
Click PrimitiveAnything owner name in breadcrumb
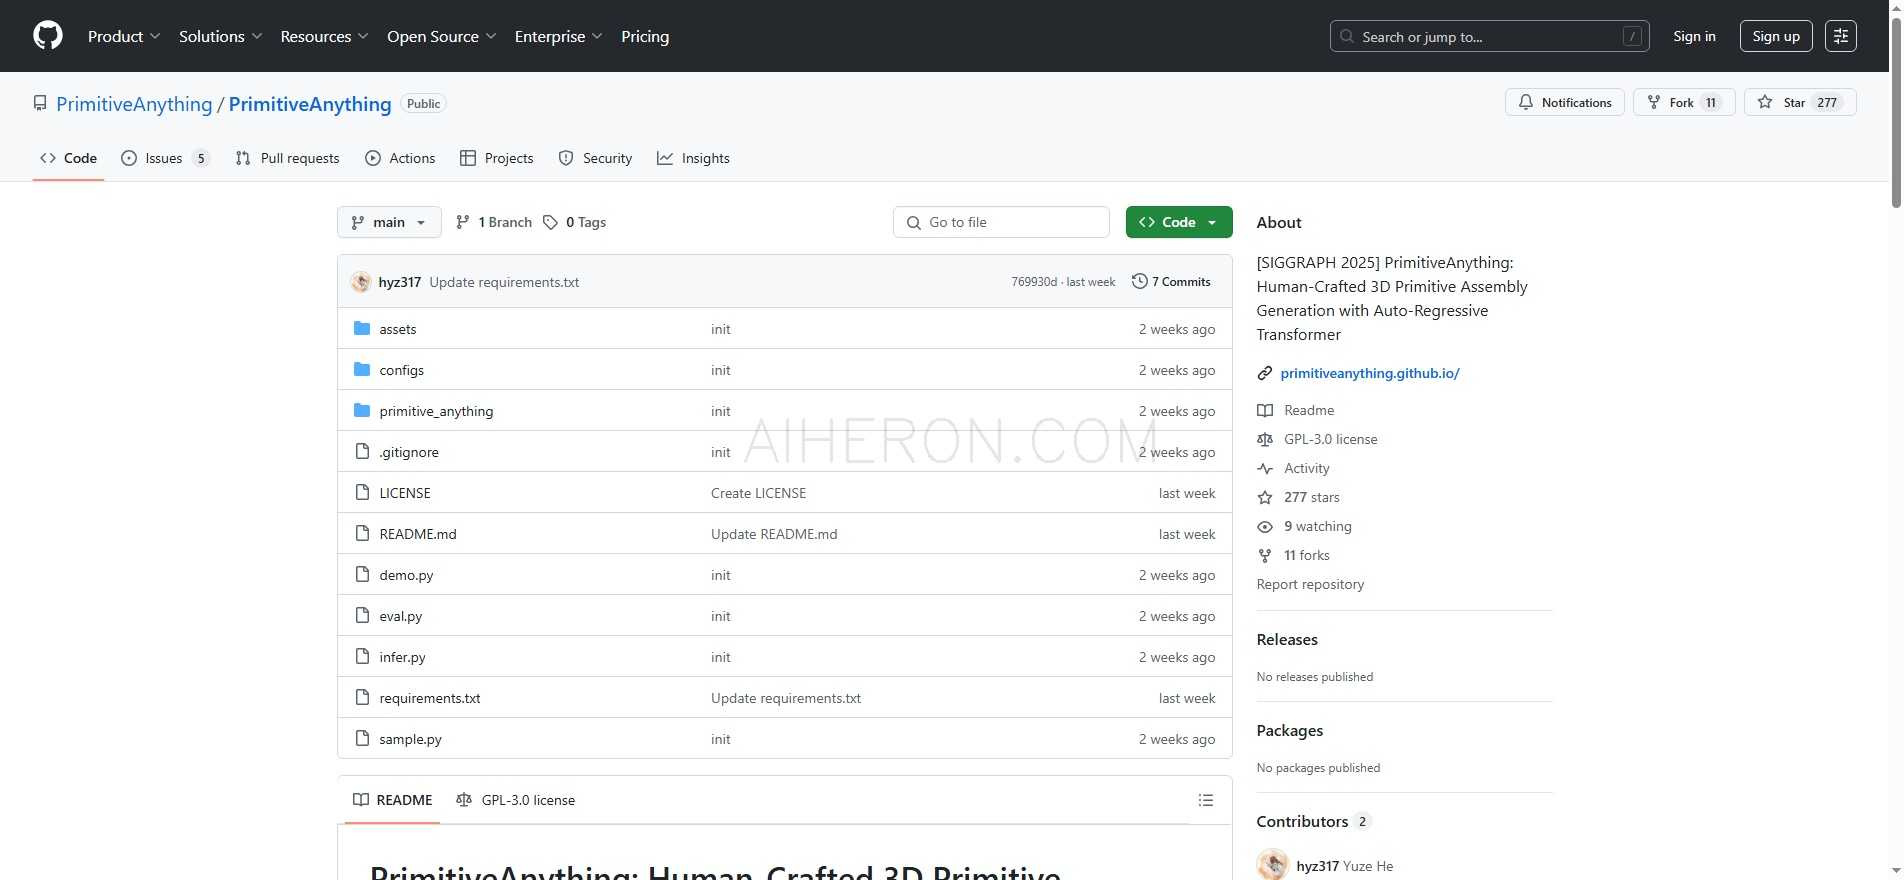[134, 104]
